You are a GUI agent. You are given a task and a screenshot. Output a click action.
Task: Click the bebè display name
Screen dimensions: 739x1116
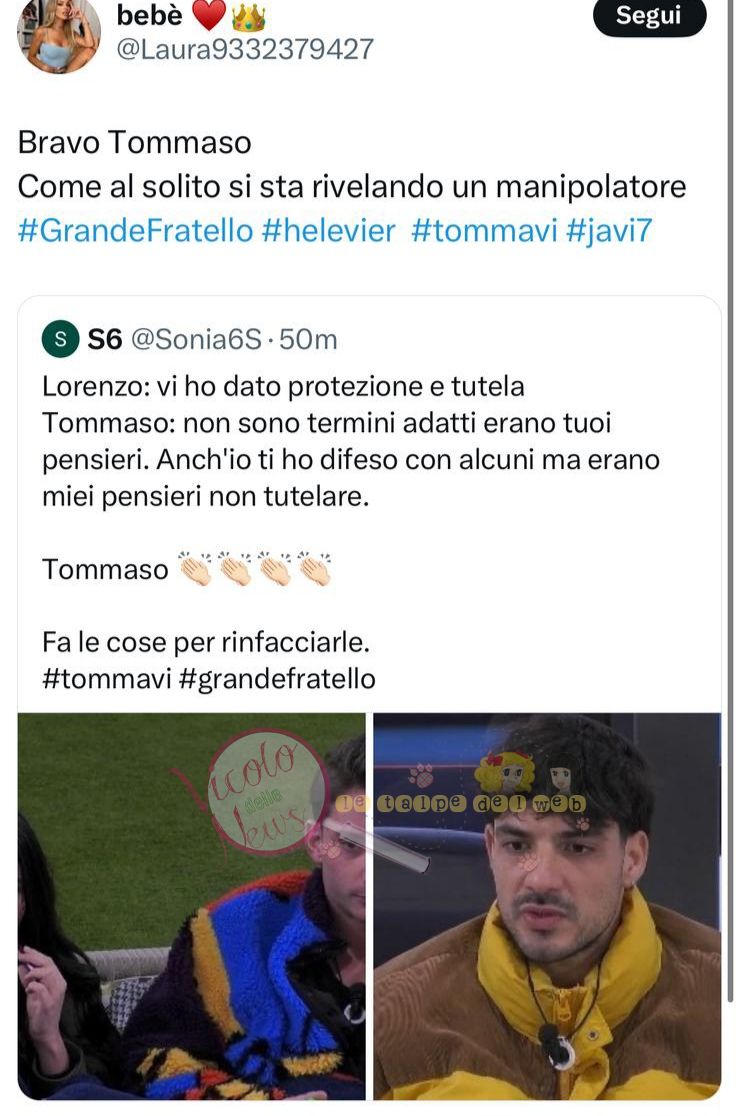(150, 15)
